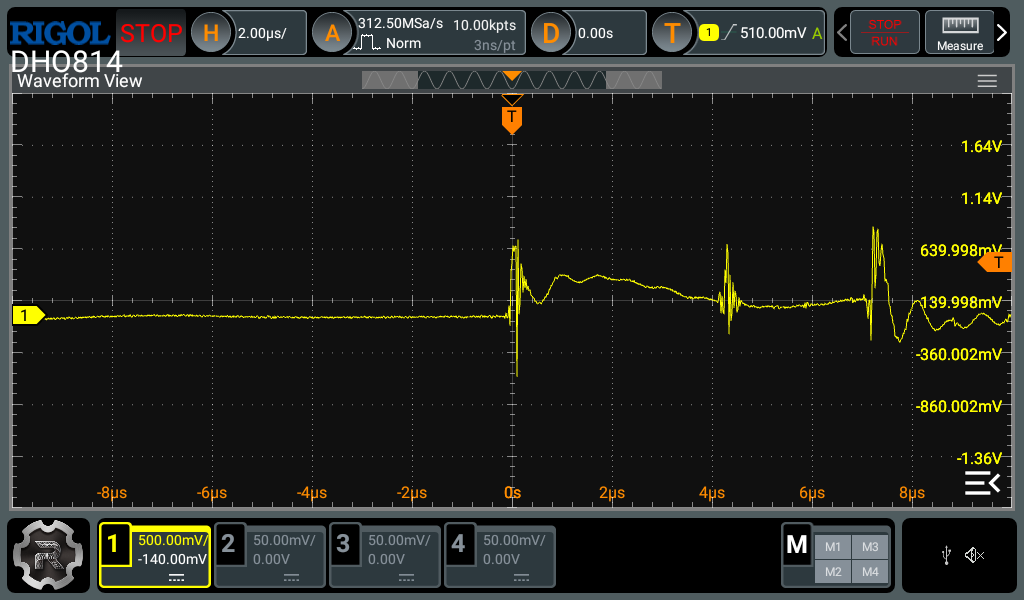Open the Trigger settings (T) icon

point(672,33)
